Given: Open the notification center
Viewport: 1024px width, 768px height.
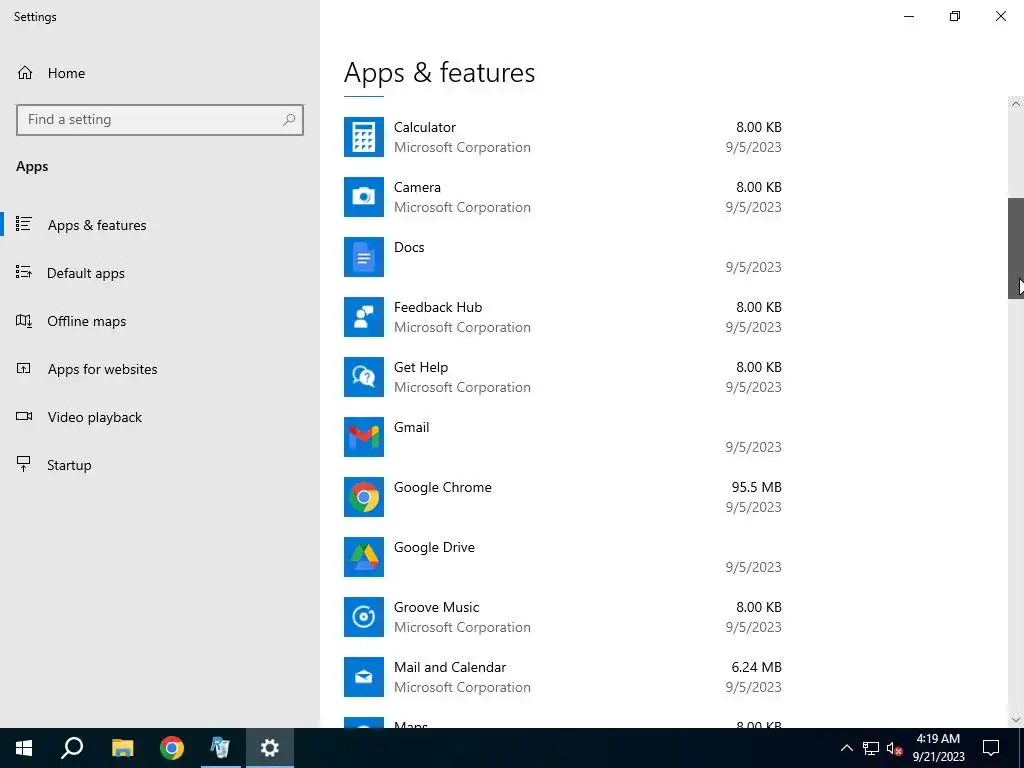Looking at the screenshot, I should point(991,748).
